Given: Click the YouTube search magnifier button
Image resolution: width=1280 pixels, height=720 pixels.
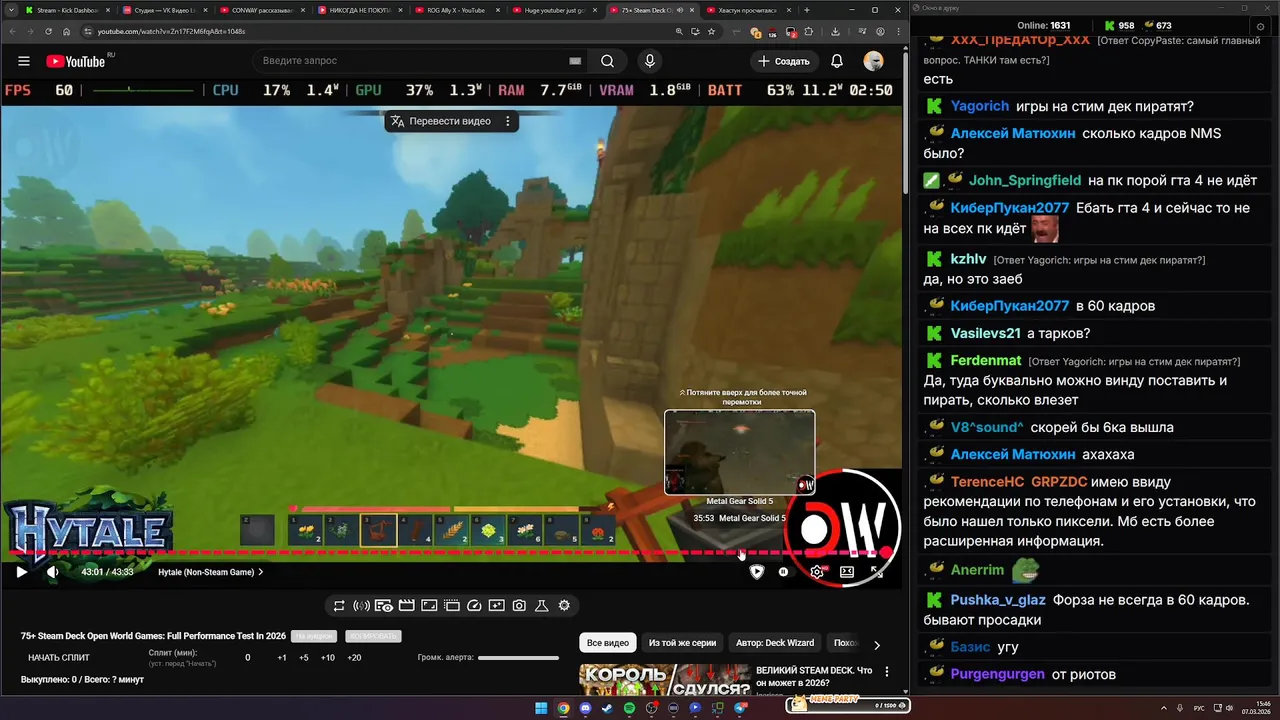Looking at the screenshot, I should click(x=607, y=61).
